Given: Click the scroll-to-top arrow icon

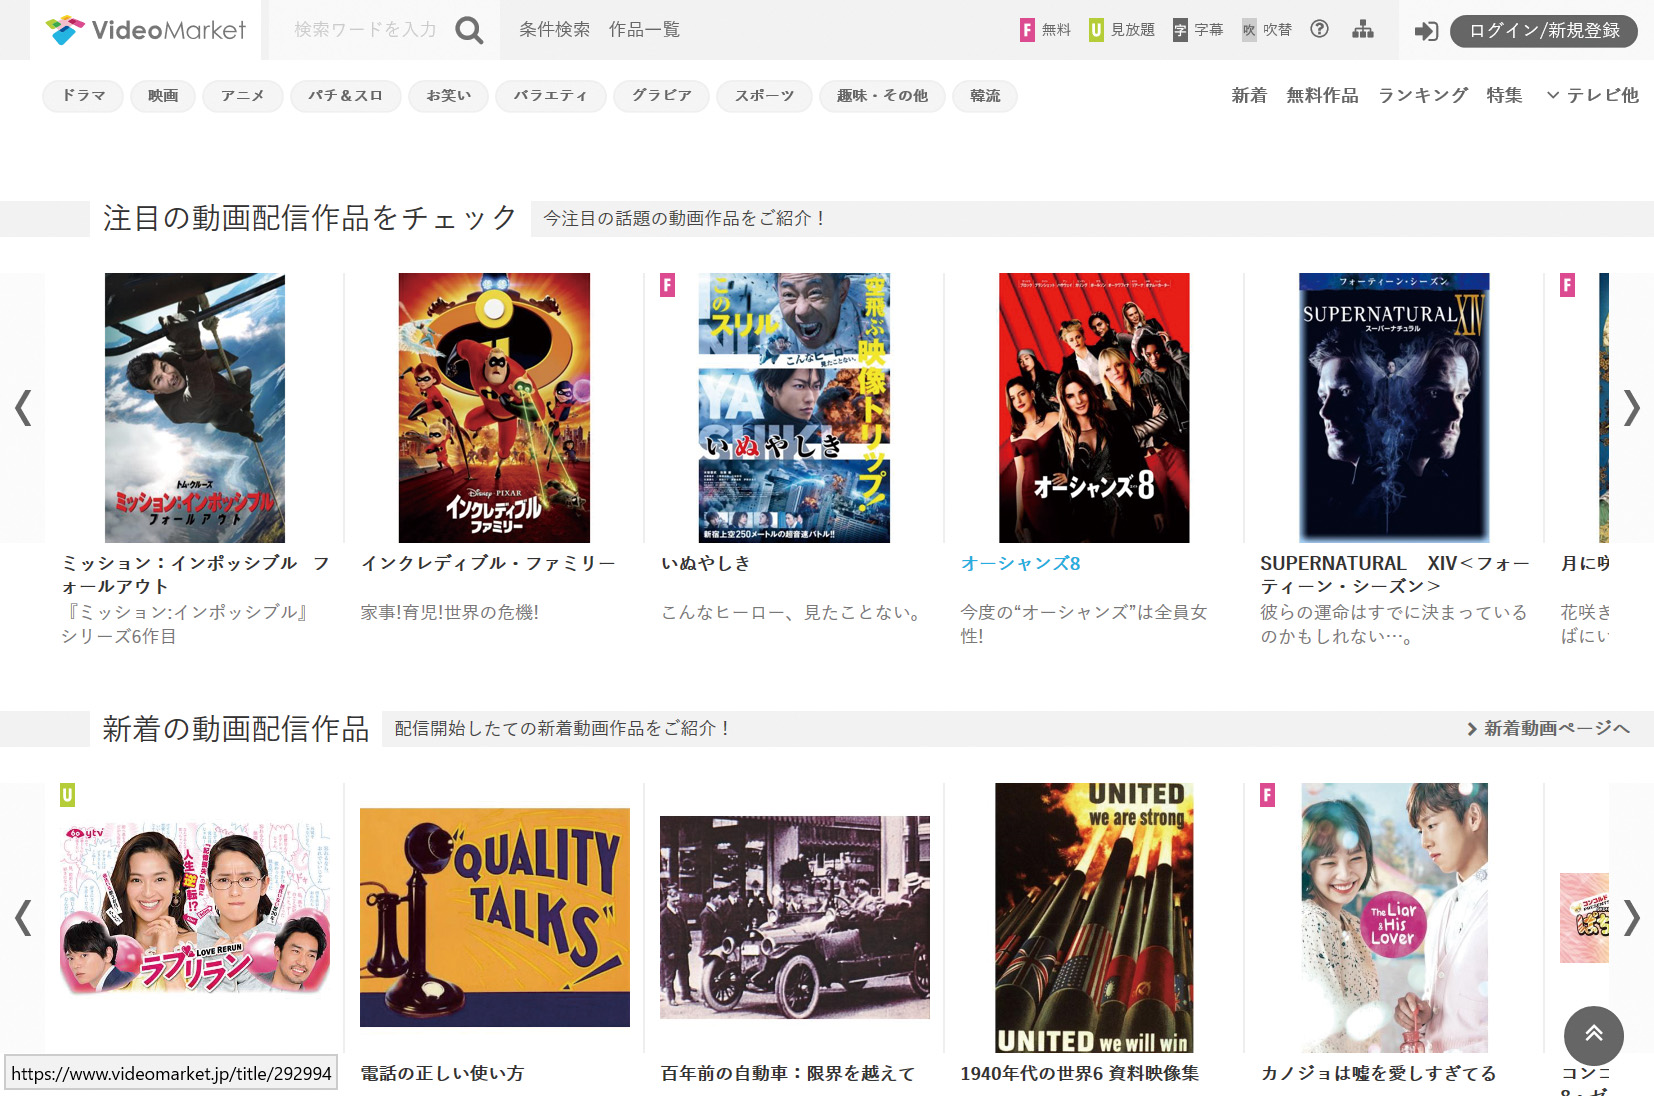Looking at the screenshot, I should 1593,1037.
